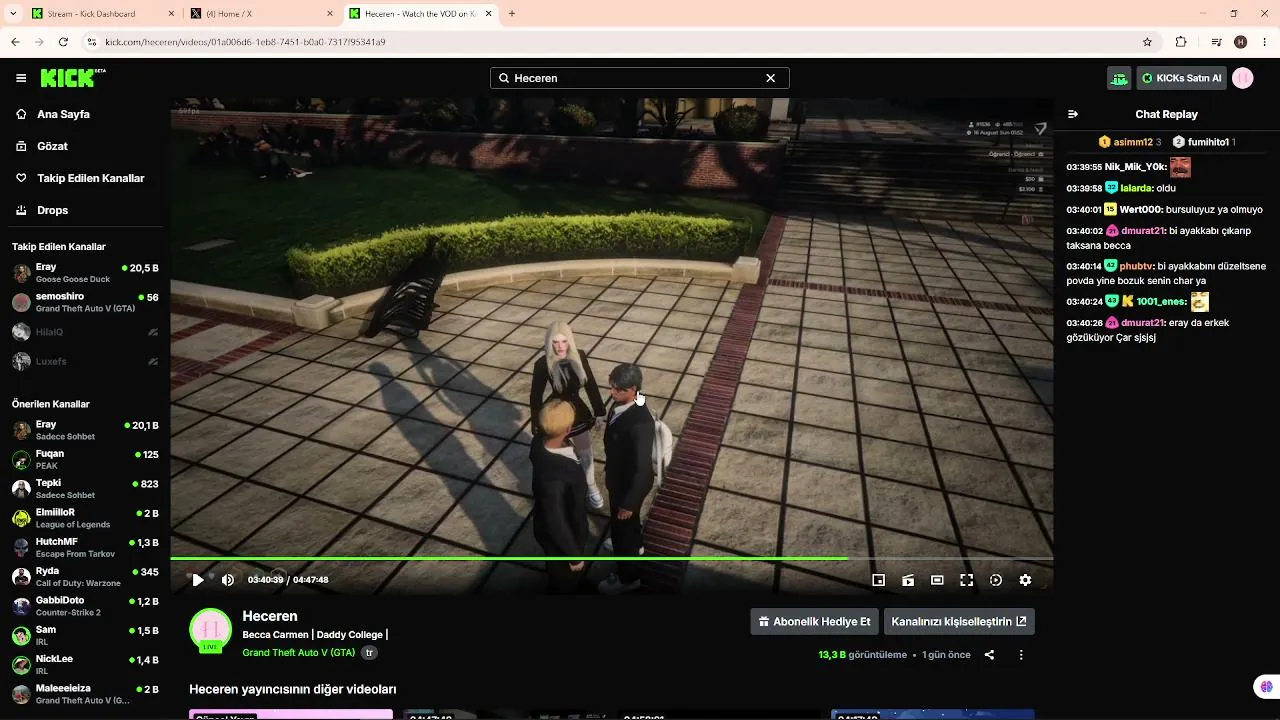Click the Heceren channel avatar

(211, 630)
